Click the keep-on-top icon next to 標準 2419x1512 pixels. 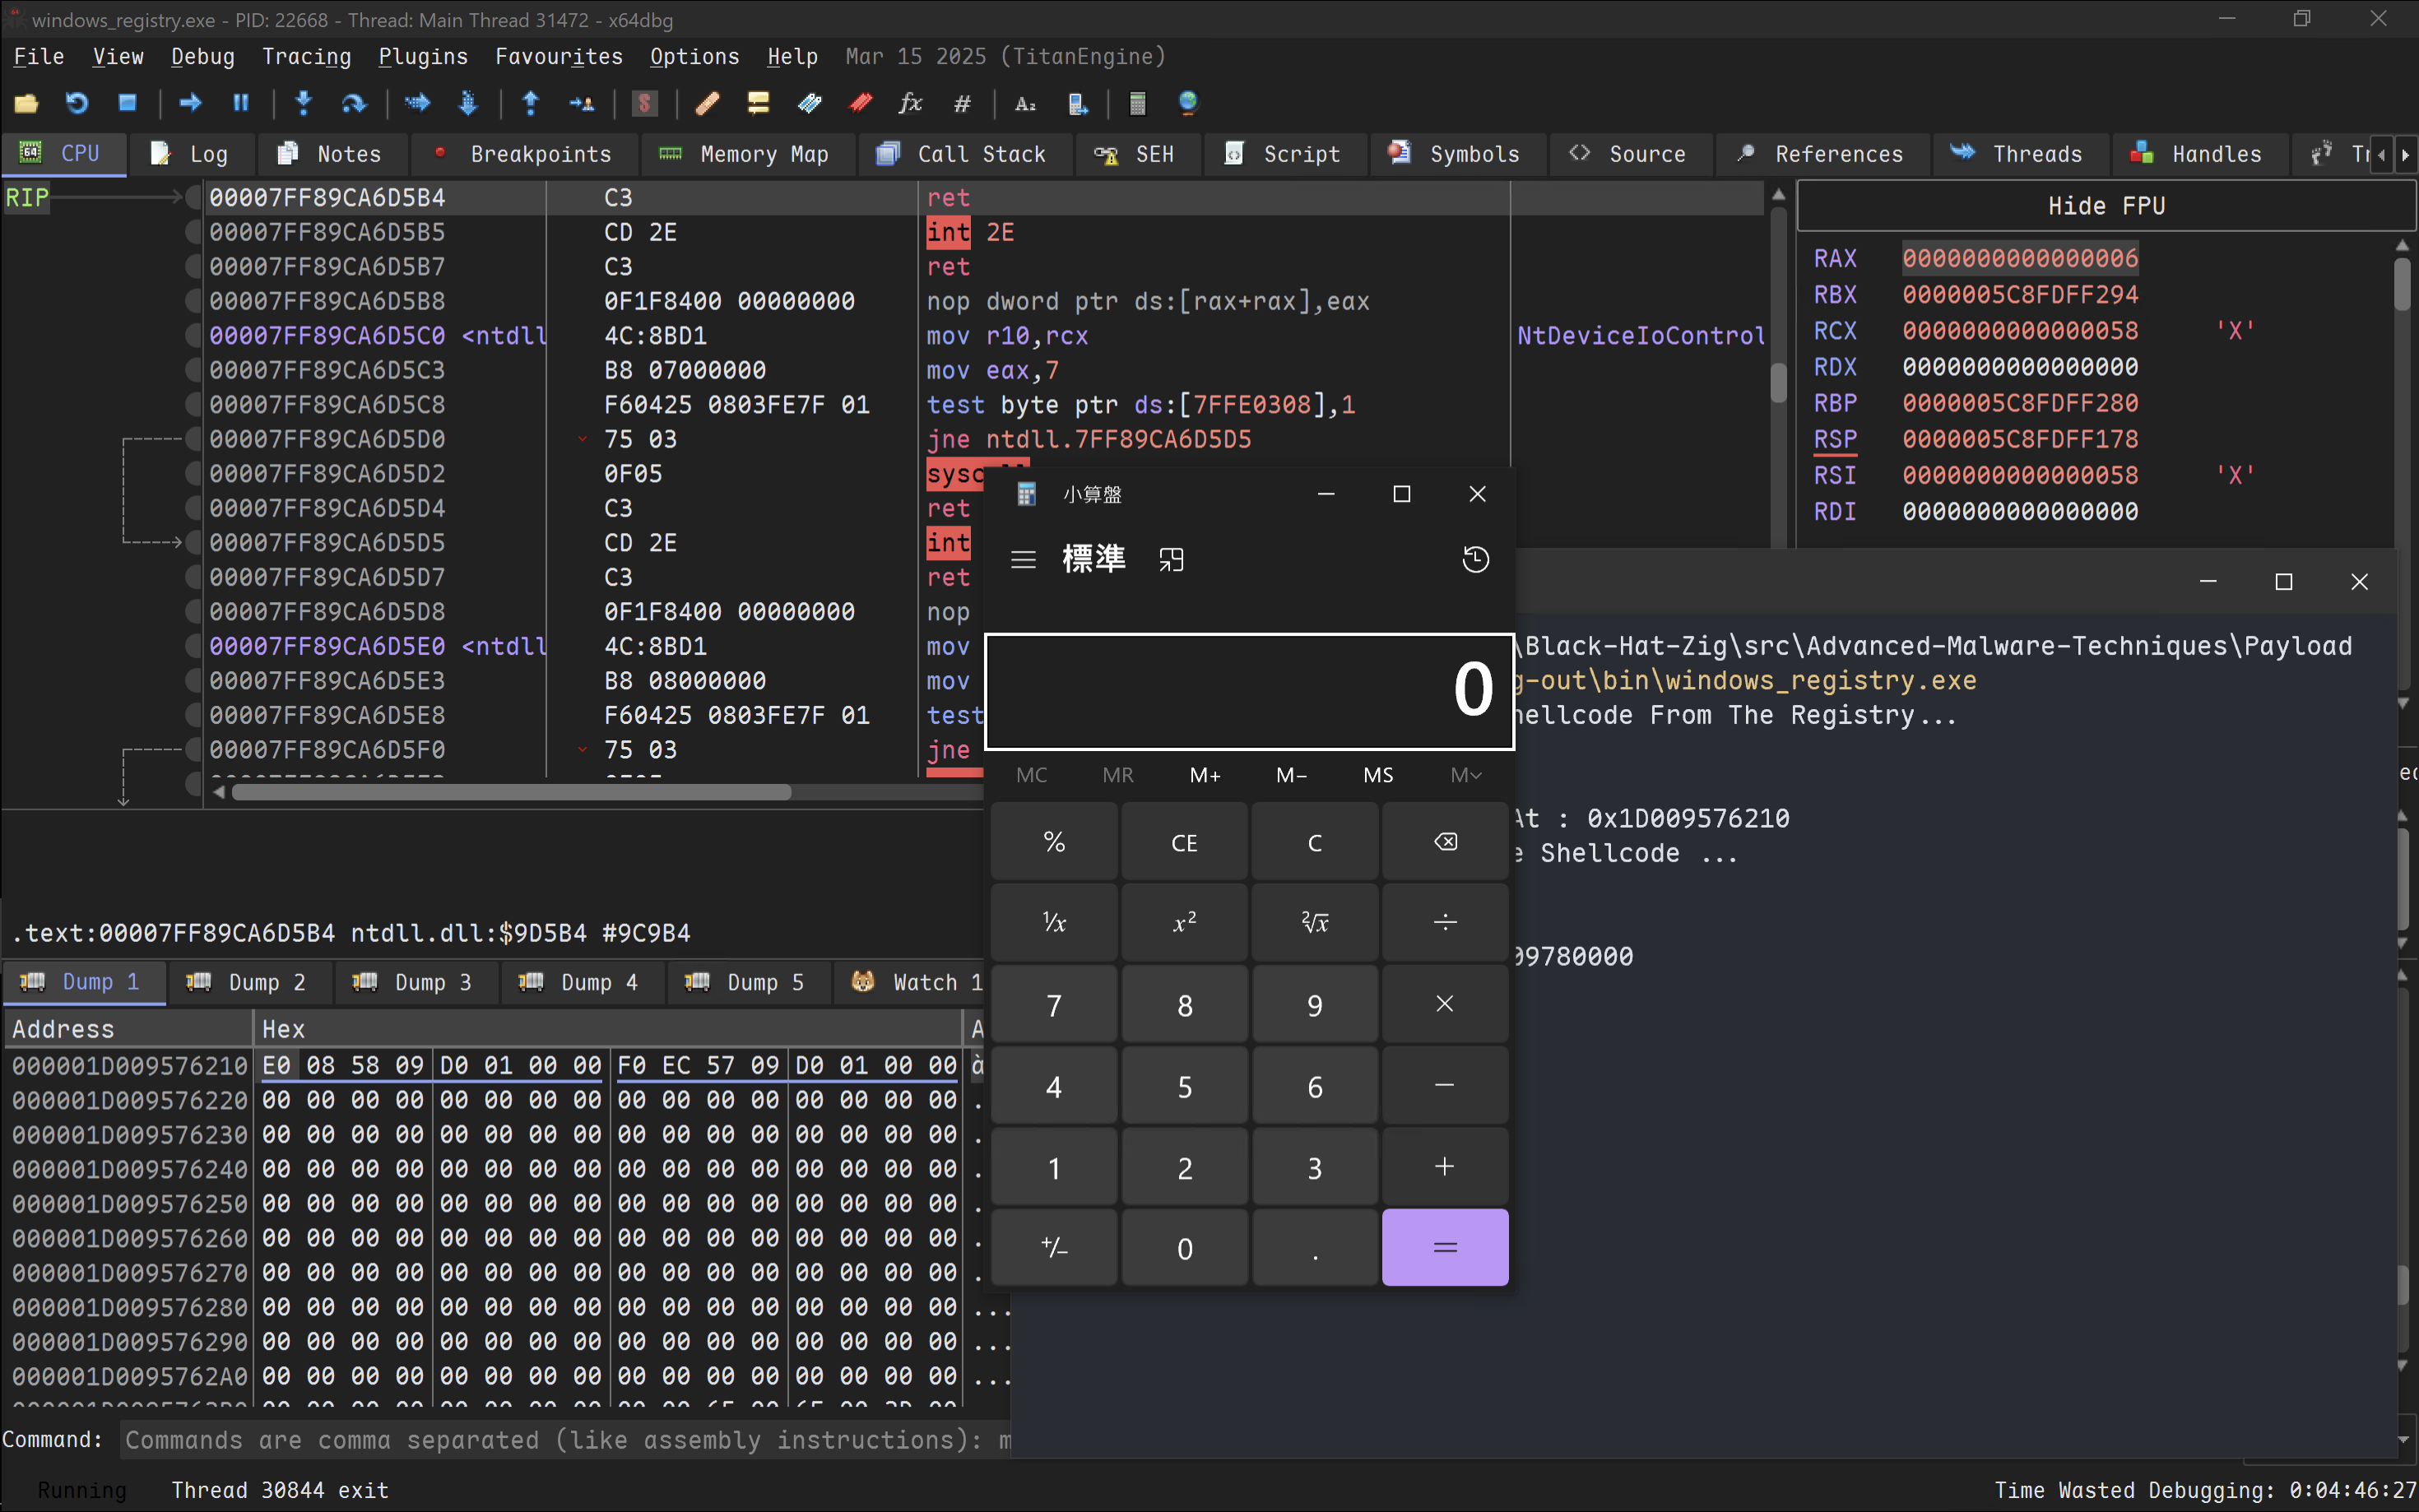1171,559
